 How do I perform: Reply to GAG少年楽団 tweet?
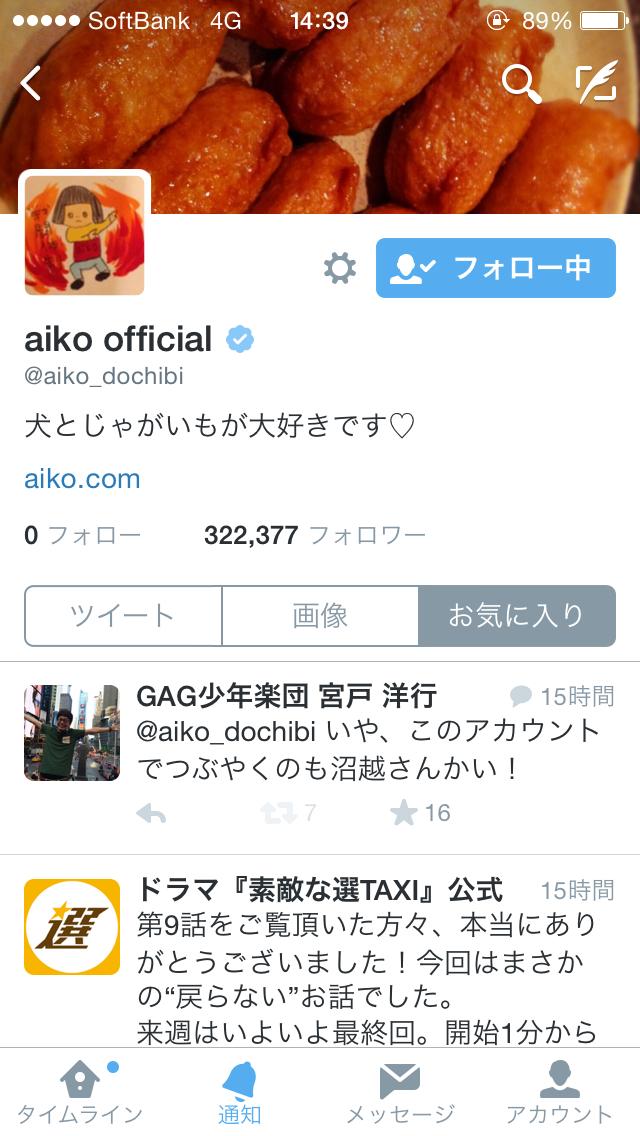[151, 814]
